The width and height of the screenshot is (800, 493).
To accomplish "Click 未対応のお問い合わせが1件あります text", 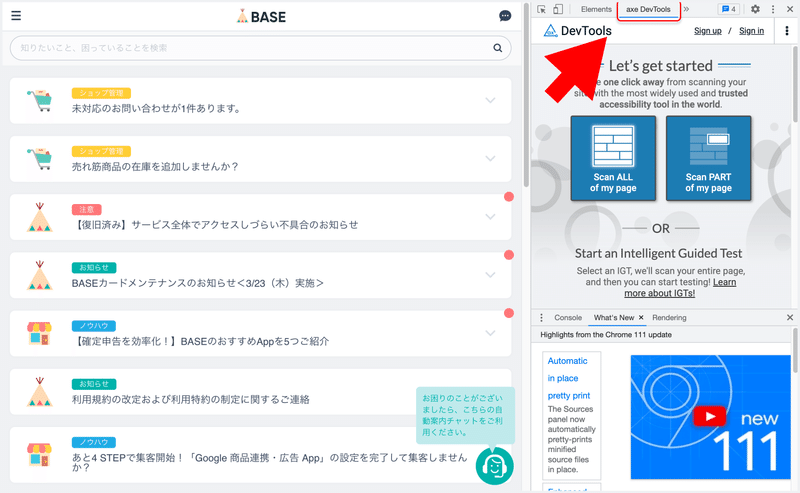I will 156,108.
